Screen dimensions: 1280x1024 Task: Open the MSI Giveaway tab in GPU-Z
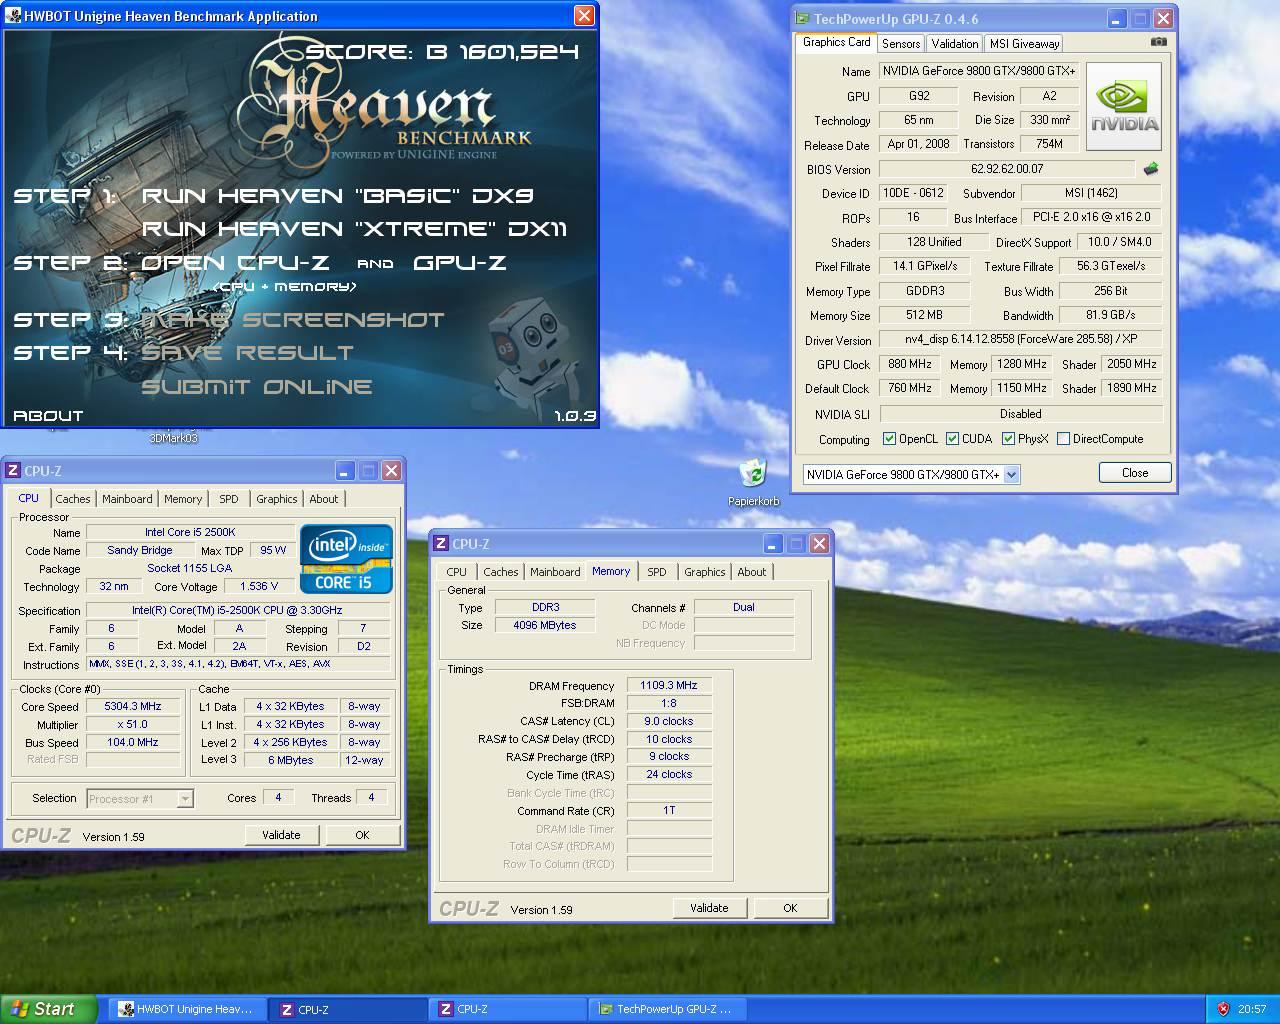pyautogui.click(x=1024, y=43)
